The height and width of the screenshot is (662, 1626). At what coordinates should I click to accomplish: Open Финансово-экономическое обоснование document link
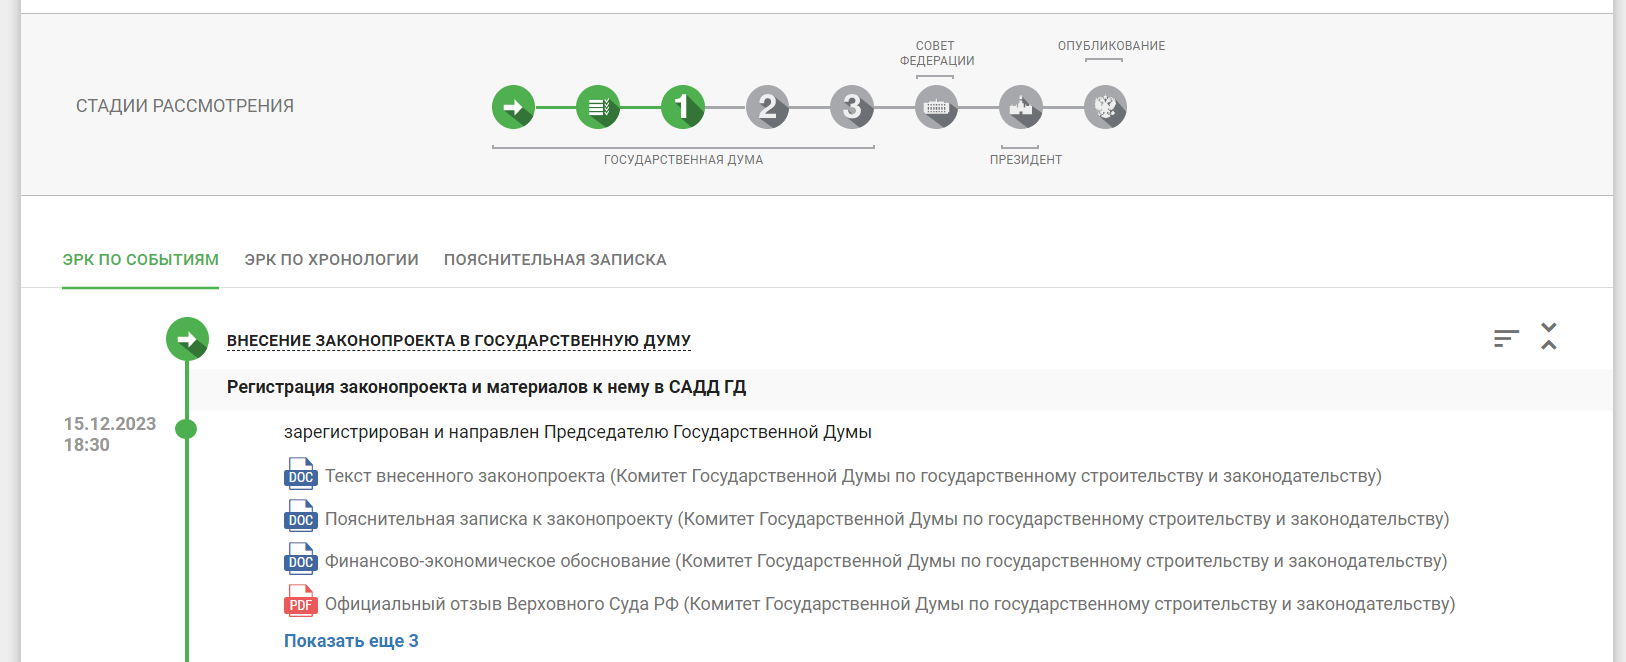click(885, 561)
